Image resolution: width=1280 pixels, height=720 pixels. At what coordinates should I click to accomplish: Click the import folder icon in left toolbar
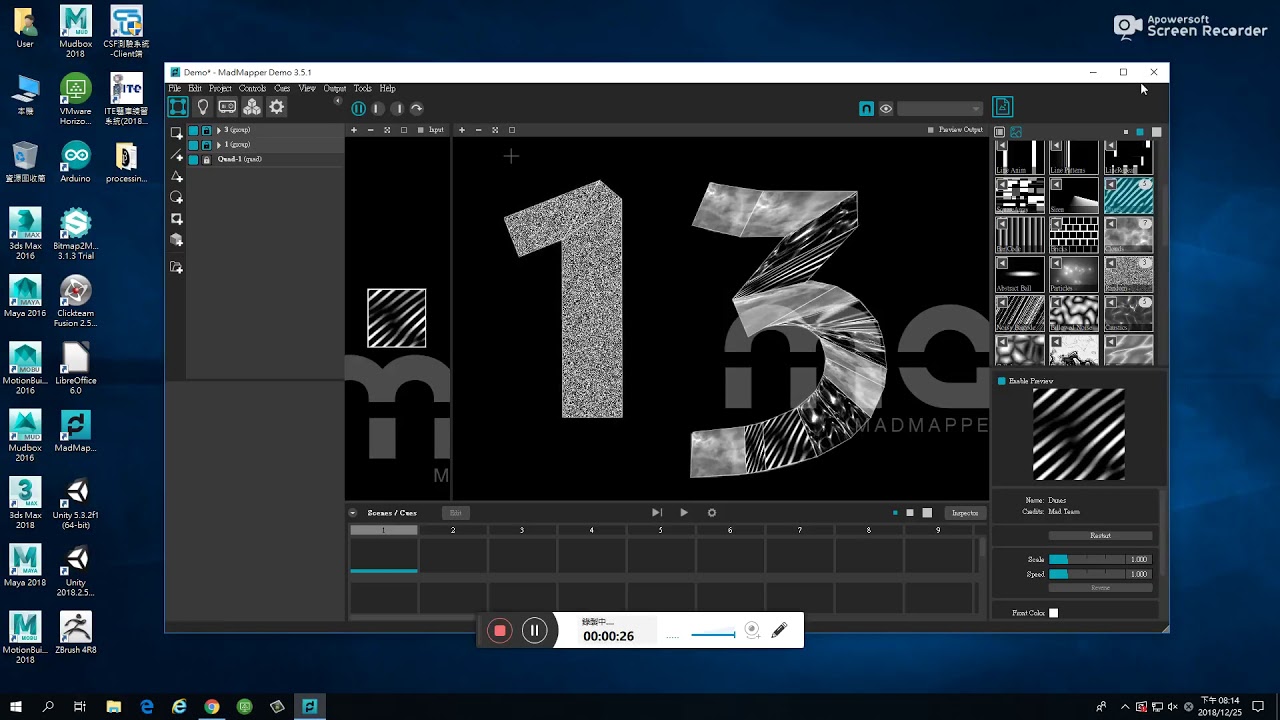pos(177,267)
